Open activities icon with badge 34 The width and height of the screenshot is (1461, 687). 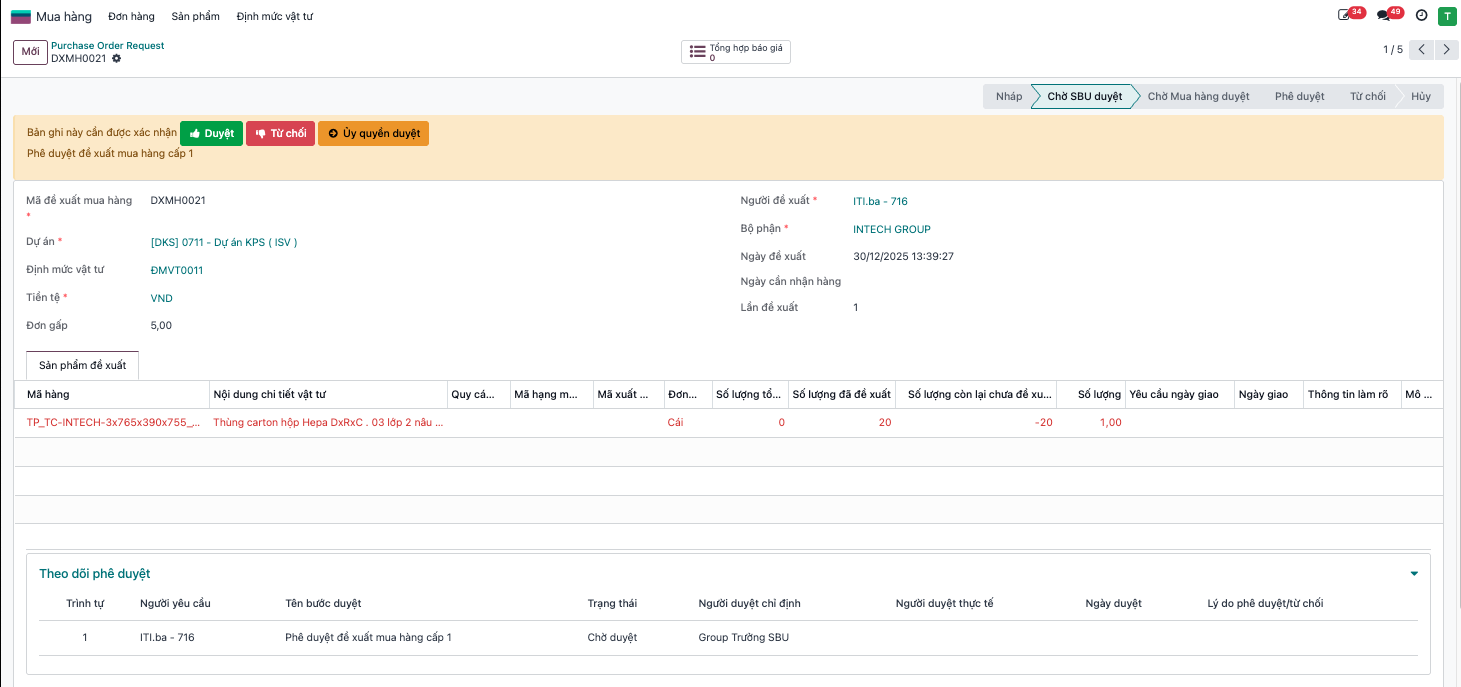(x=1345, y=16)
